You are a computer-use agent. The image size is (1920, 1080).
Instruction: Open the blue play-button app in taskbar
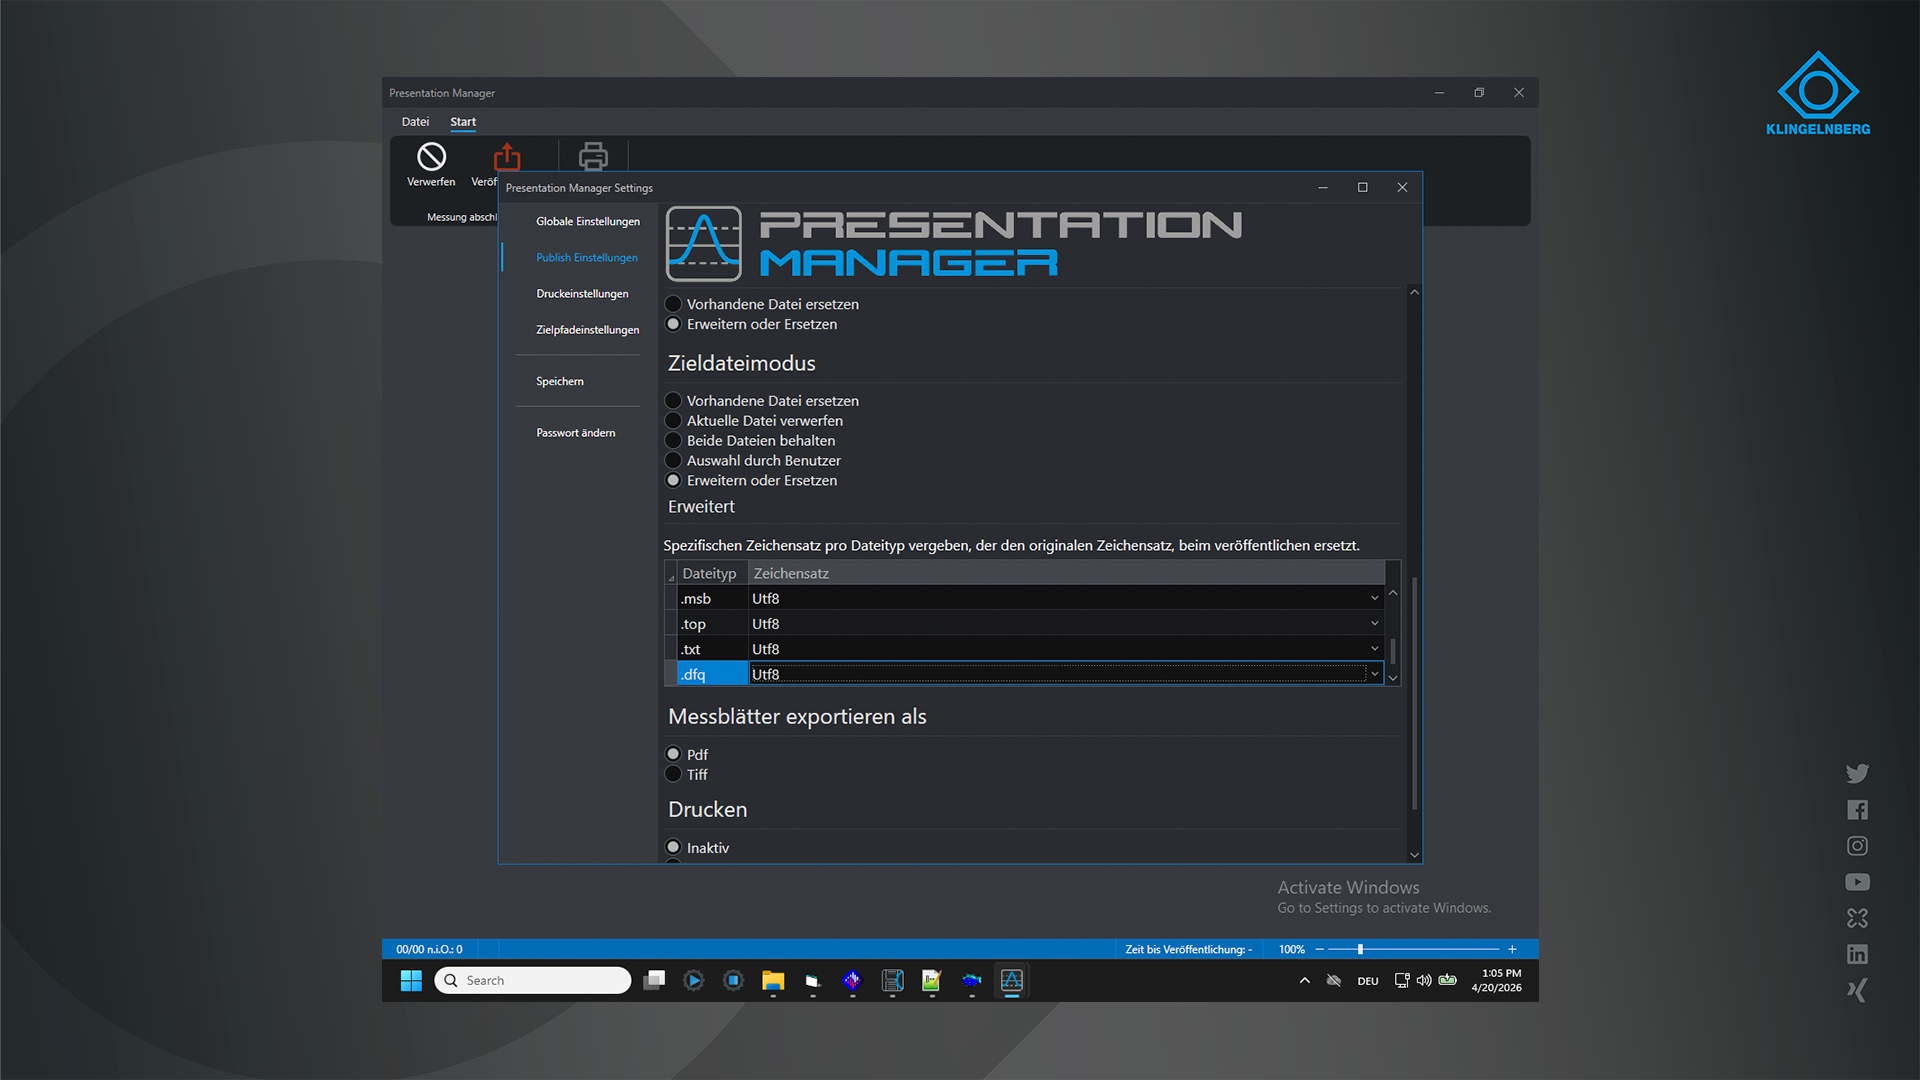(694, 980)
